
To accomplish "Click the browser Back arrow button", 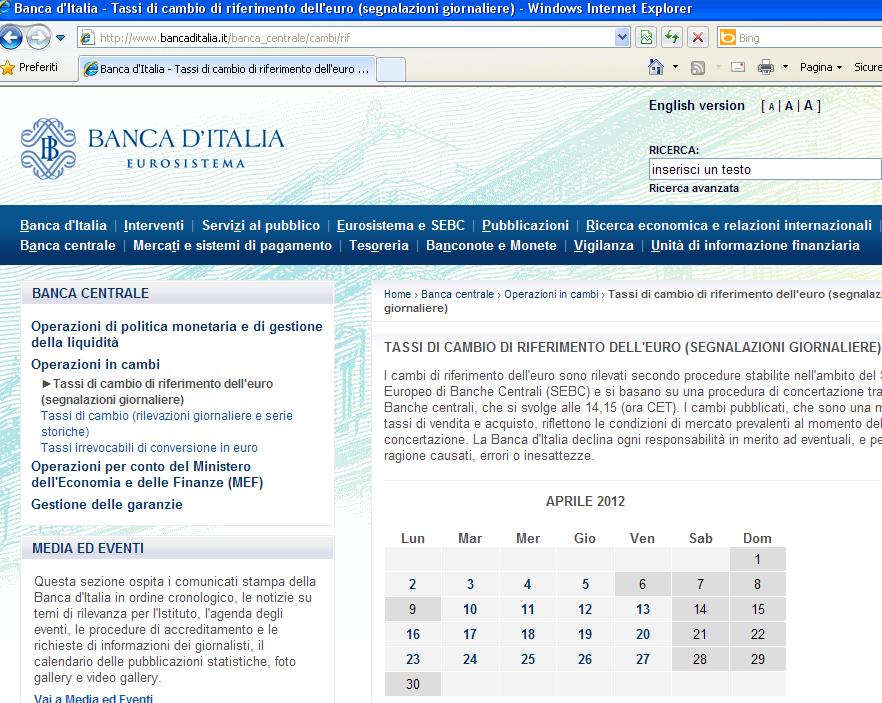I will pos(11,38).
